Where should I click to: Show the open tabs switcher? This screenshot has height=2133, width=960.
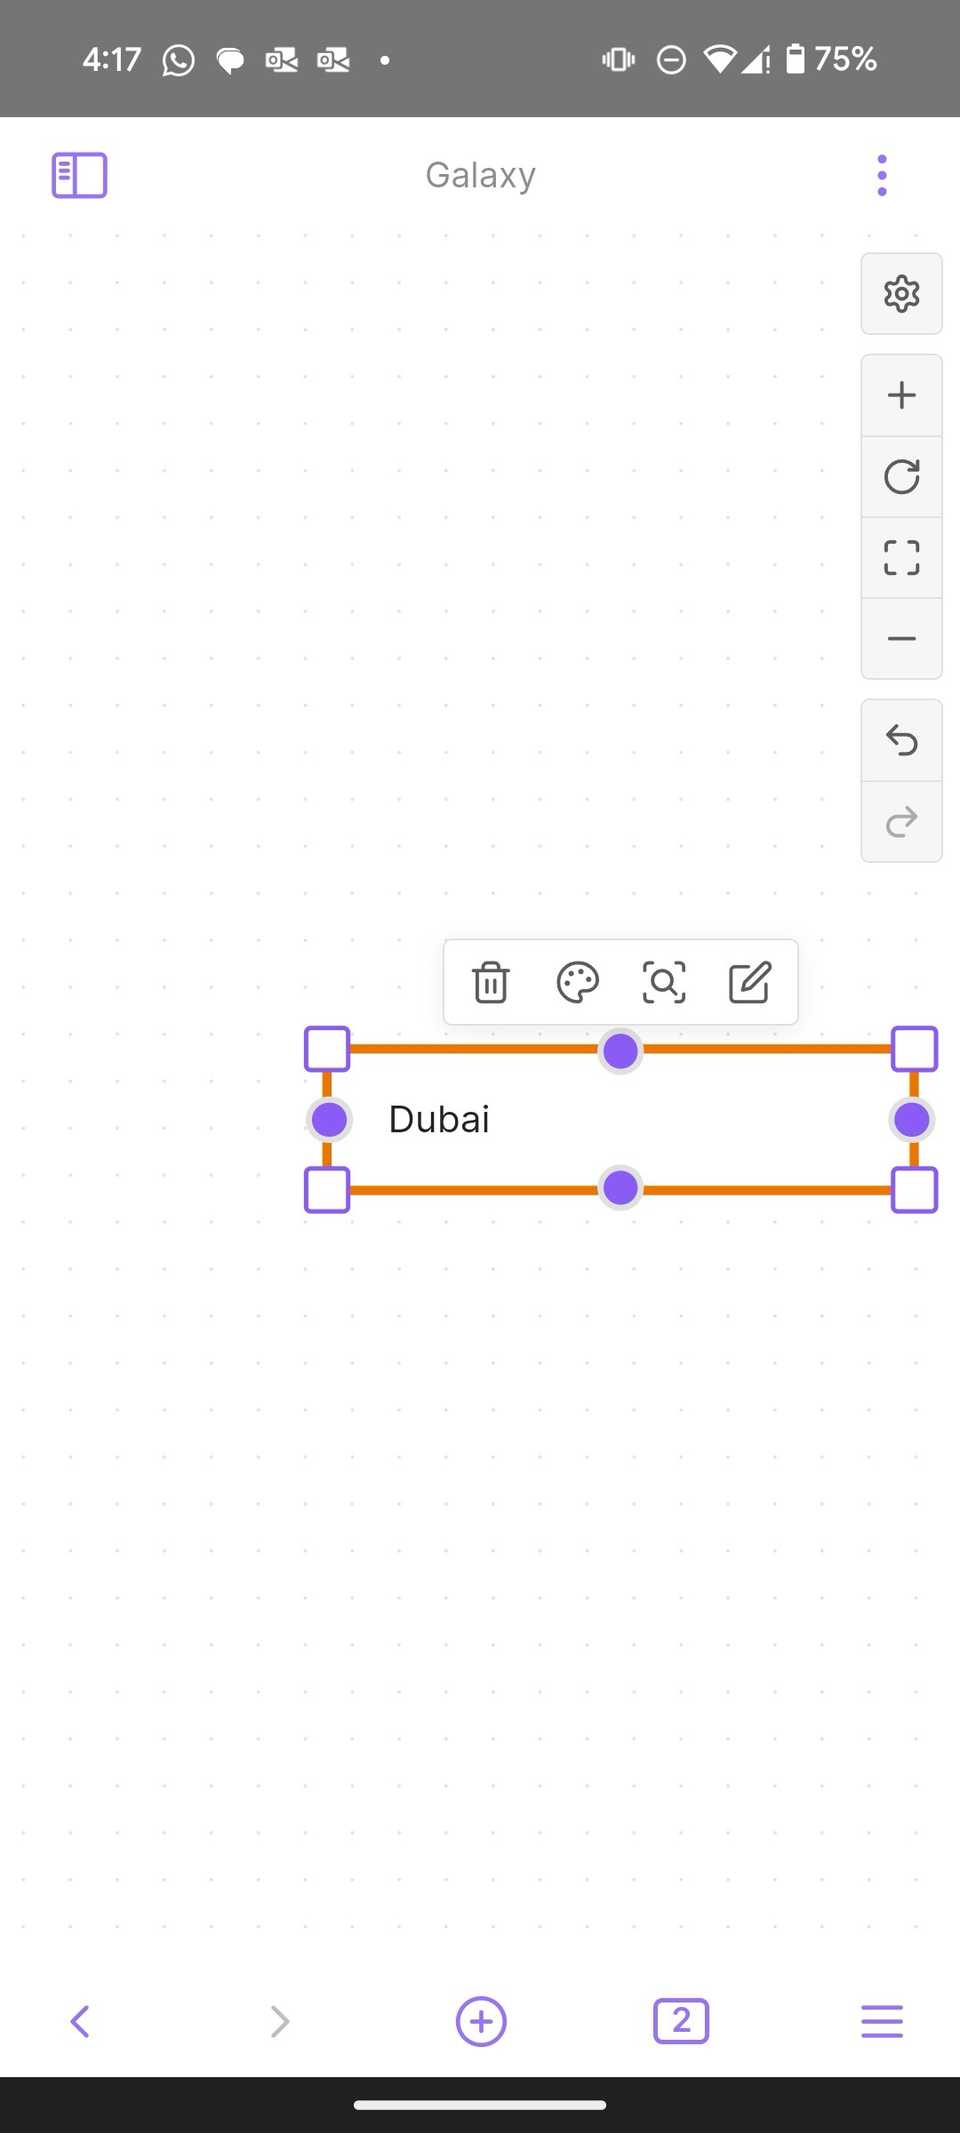[x=681, y=2021]
